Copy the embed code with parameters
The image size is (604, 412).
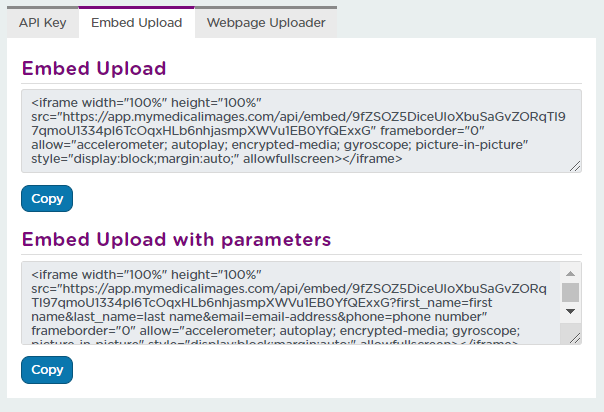coord(47,370)
